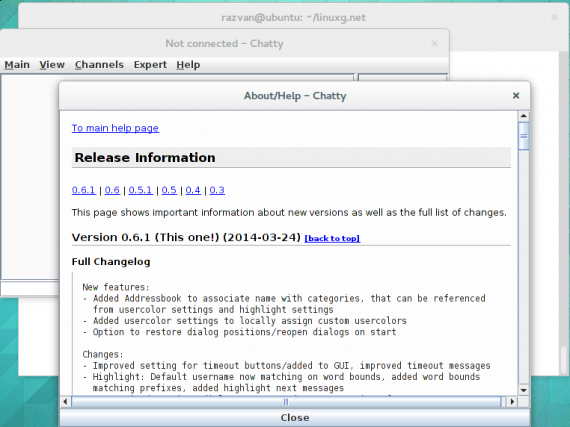Click the horizontal scrollbar thumb
The width and height of the screenshot is (570, 427).
pos(286,402)
